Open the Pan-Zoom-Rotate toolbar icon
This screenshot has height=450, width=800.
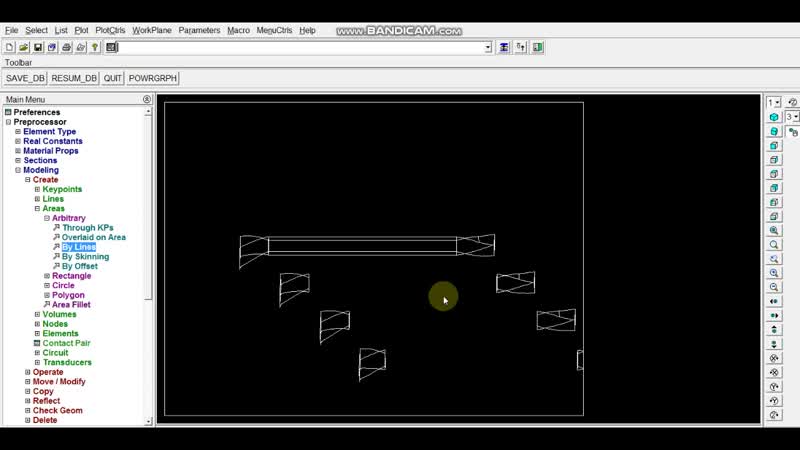pyautogui.click(x=52, y=47)
